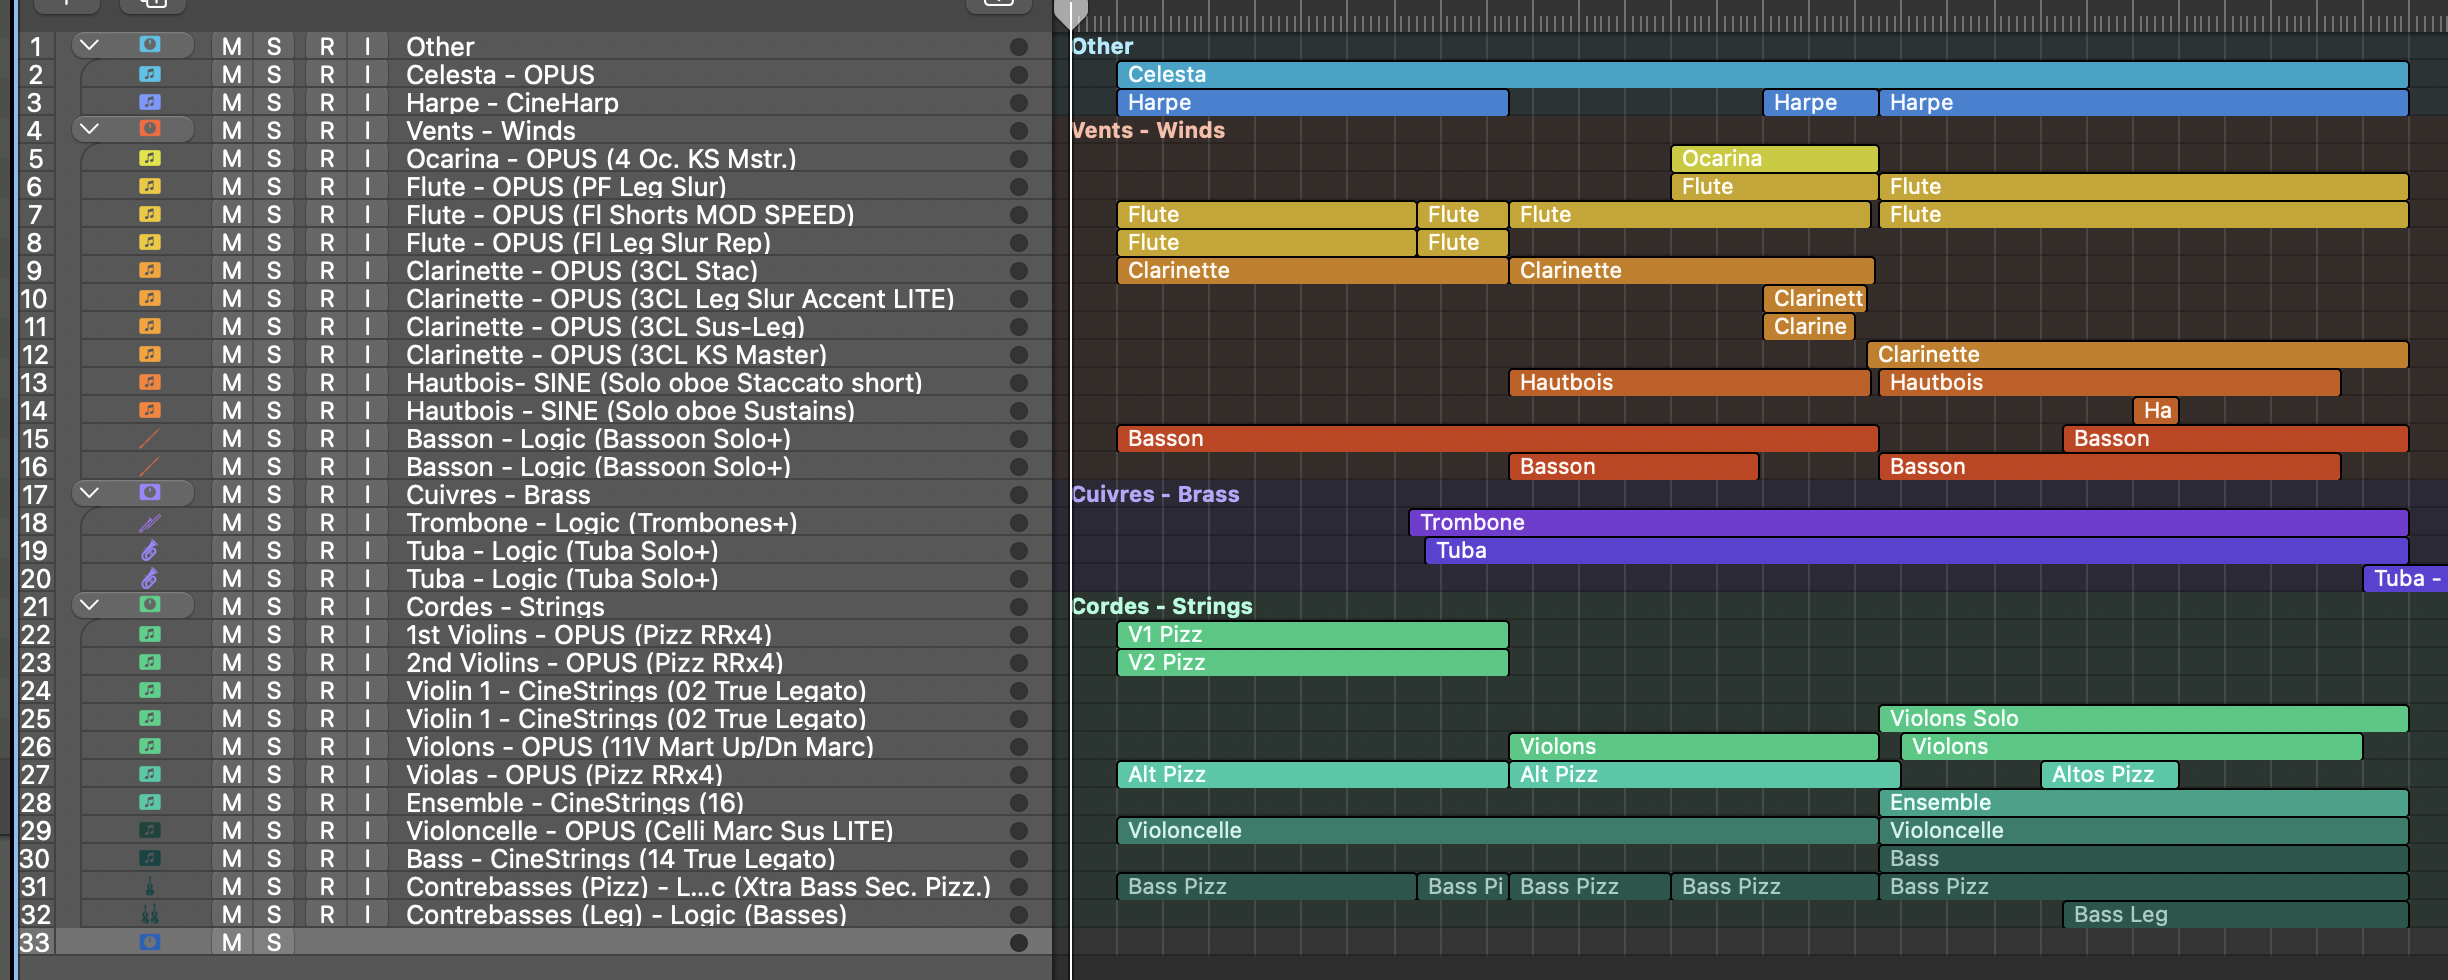Record-enable the Ocarina - OPUS track

(327, 158)
